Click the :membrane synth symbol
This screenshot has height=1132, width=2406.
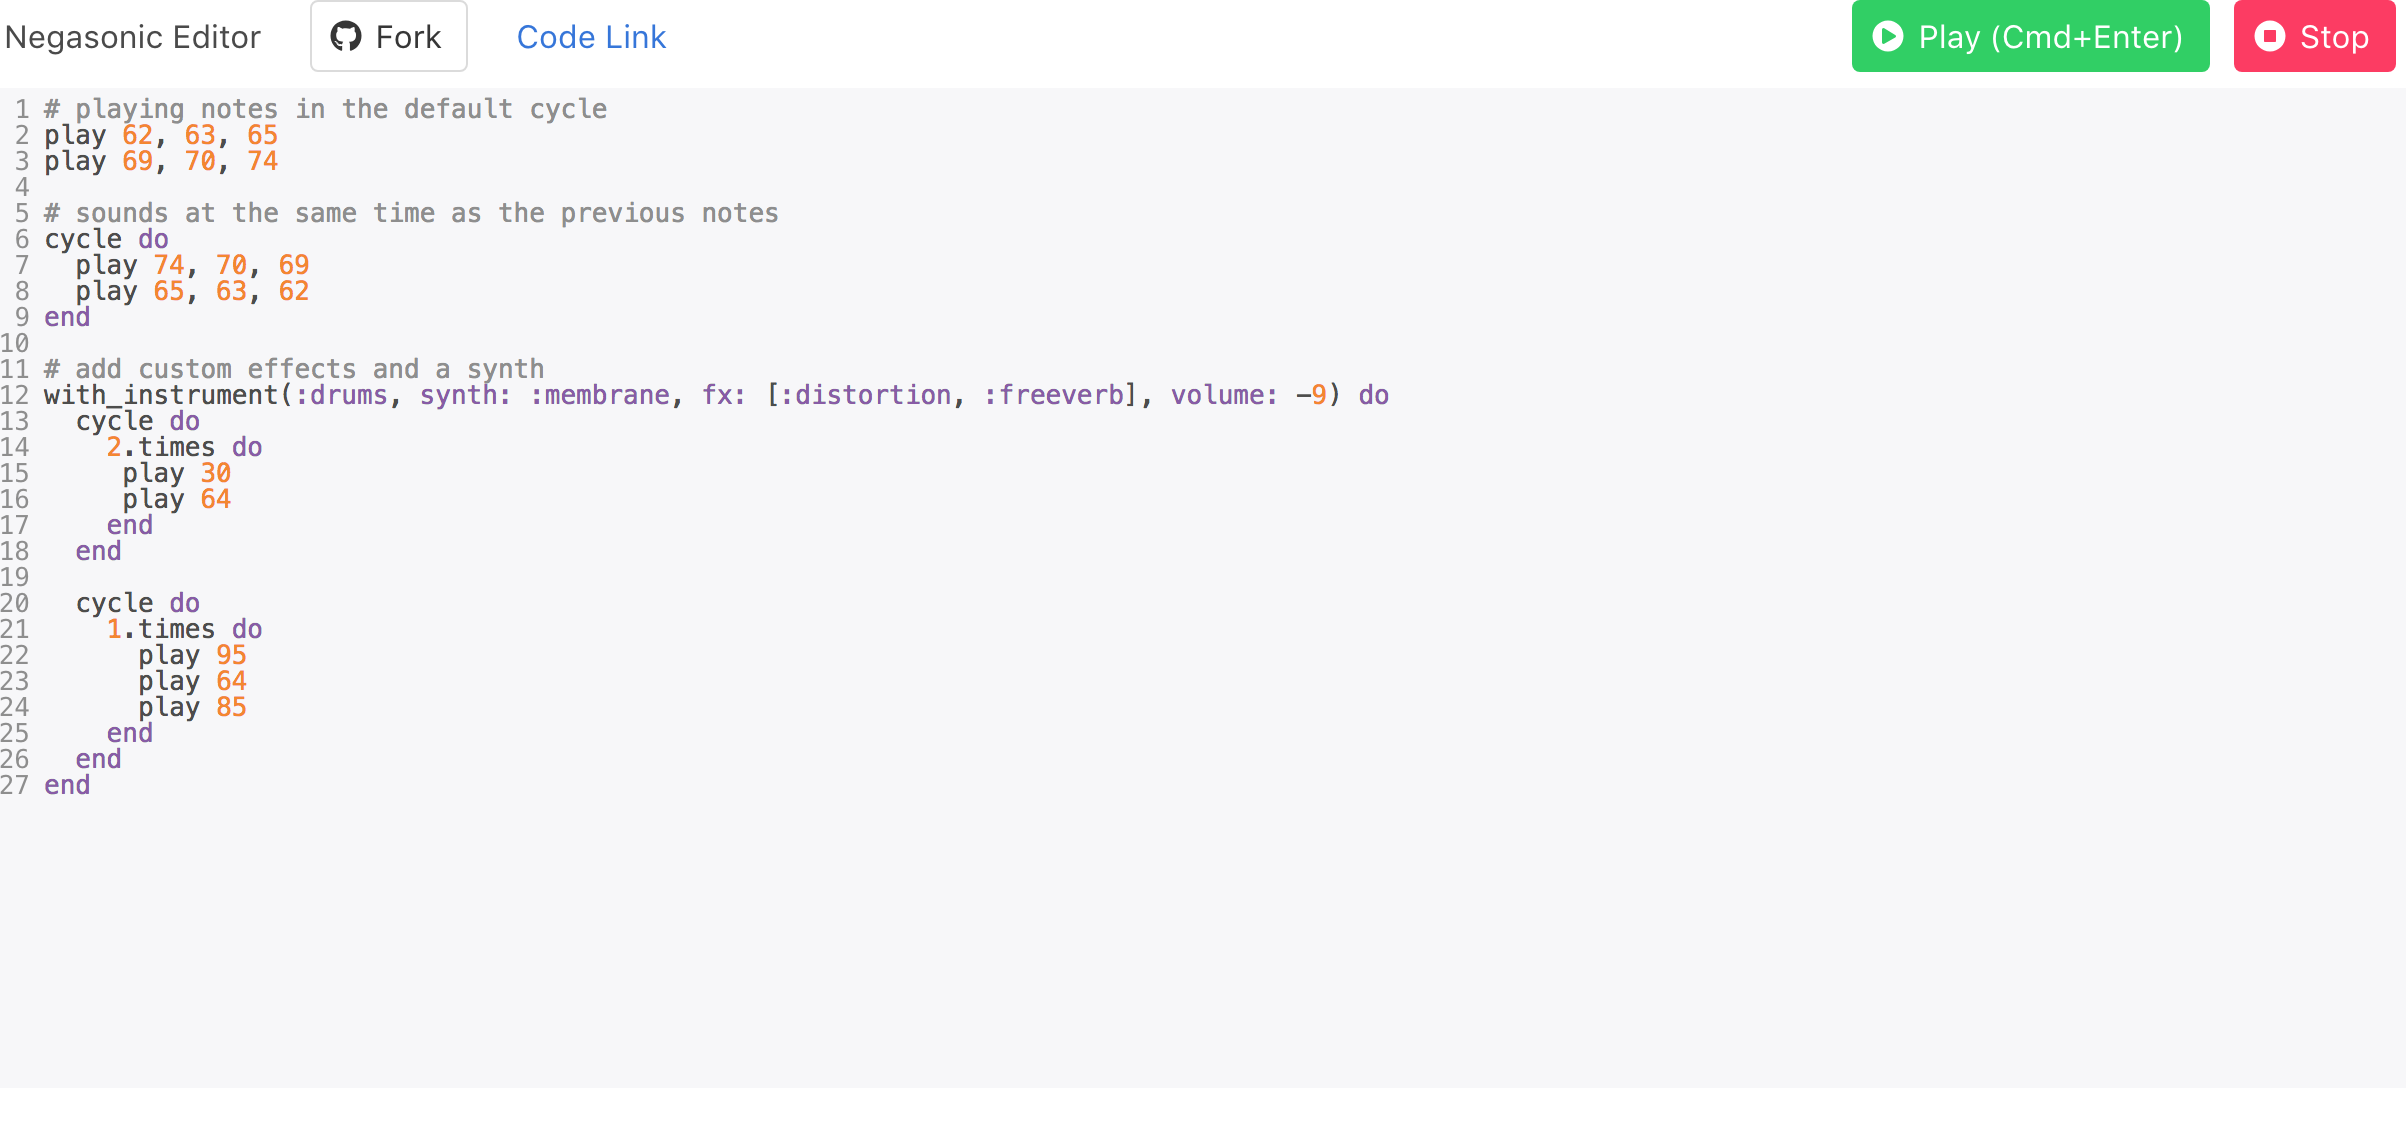(600, 395)
